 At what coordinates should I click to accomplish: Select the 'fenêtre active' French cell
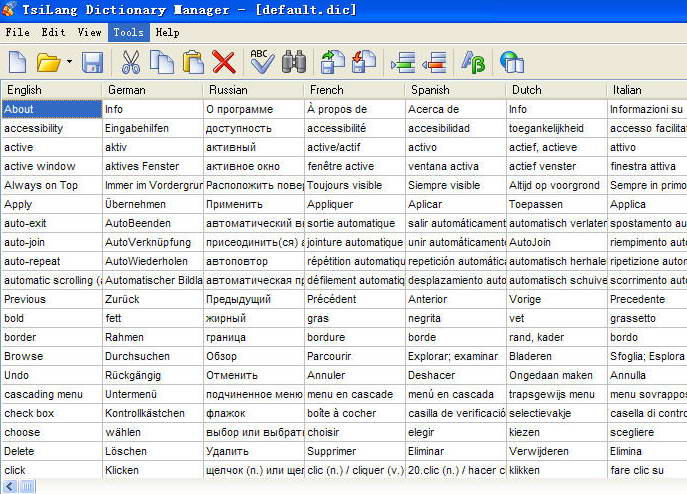(x=354, y=166)
